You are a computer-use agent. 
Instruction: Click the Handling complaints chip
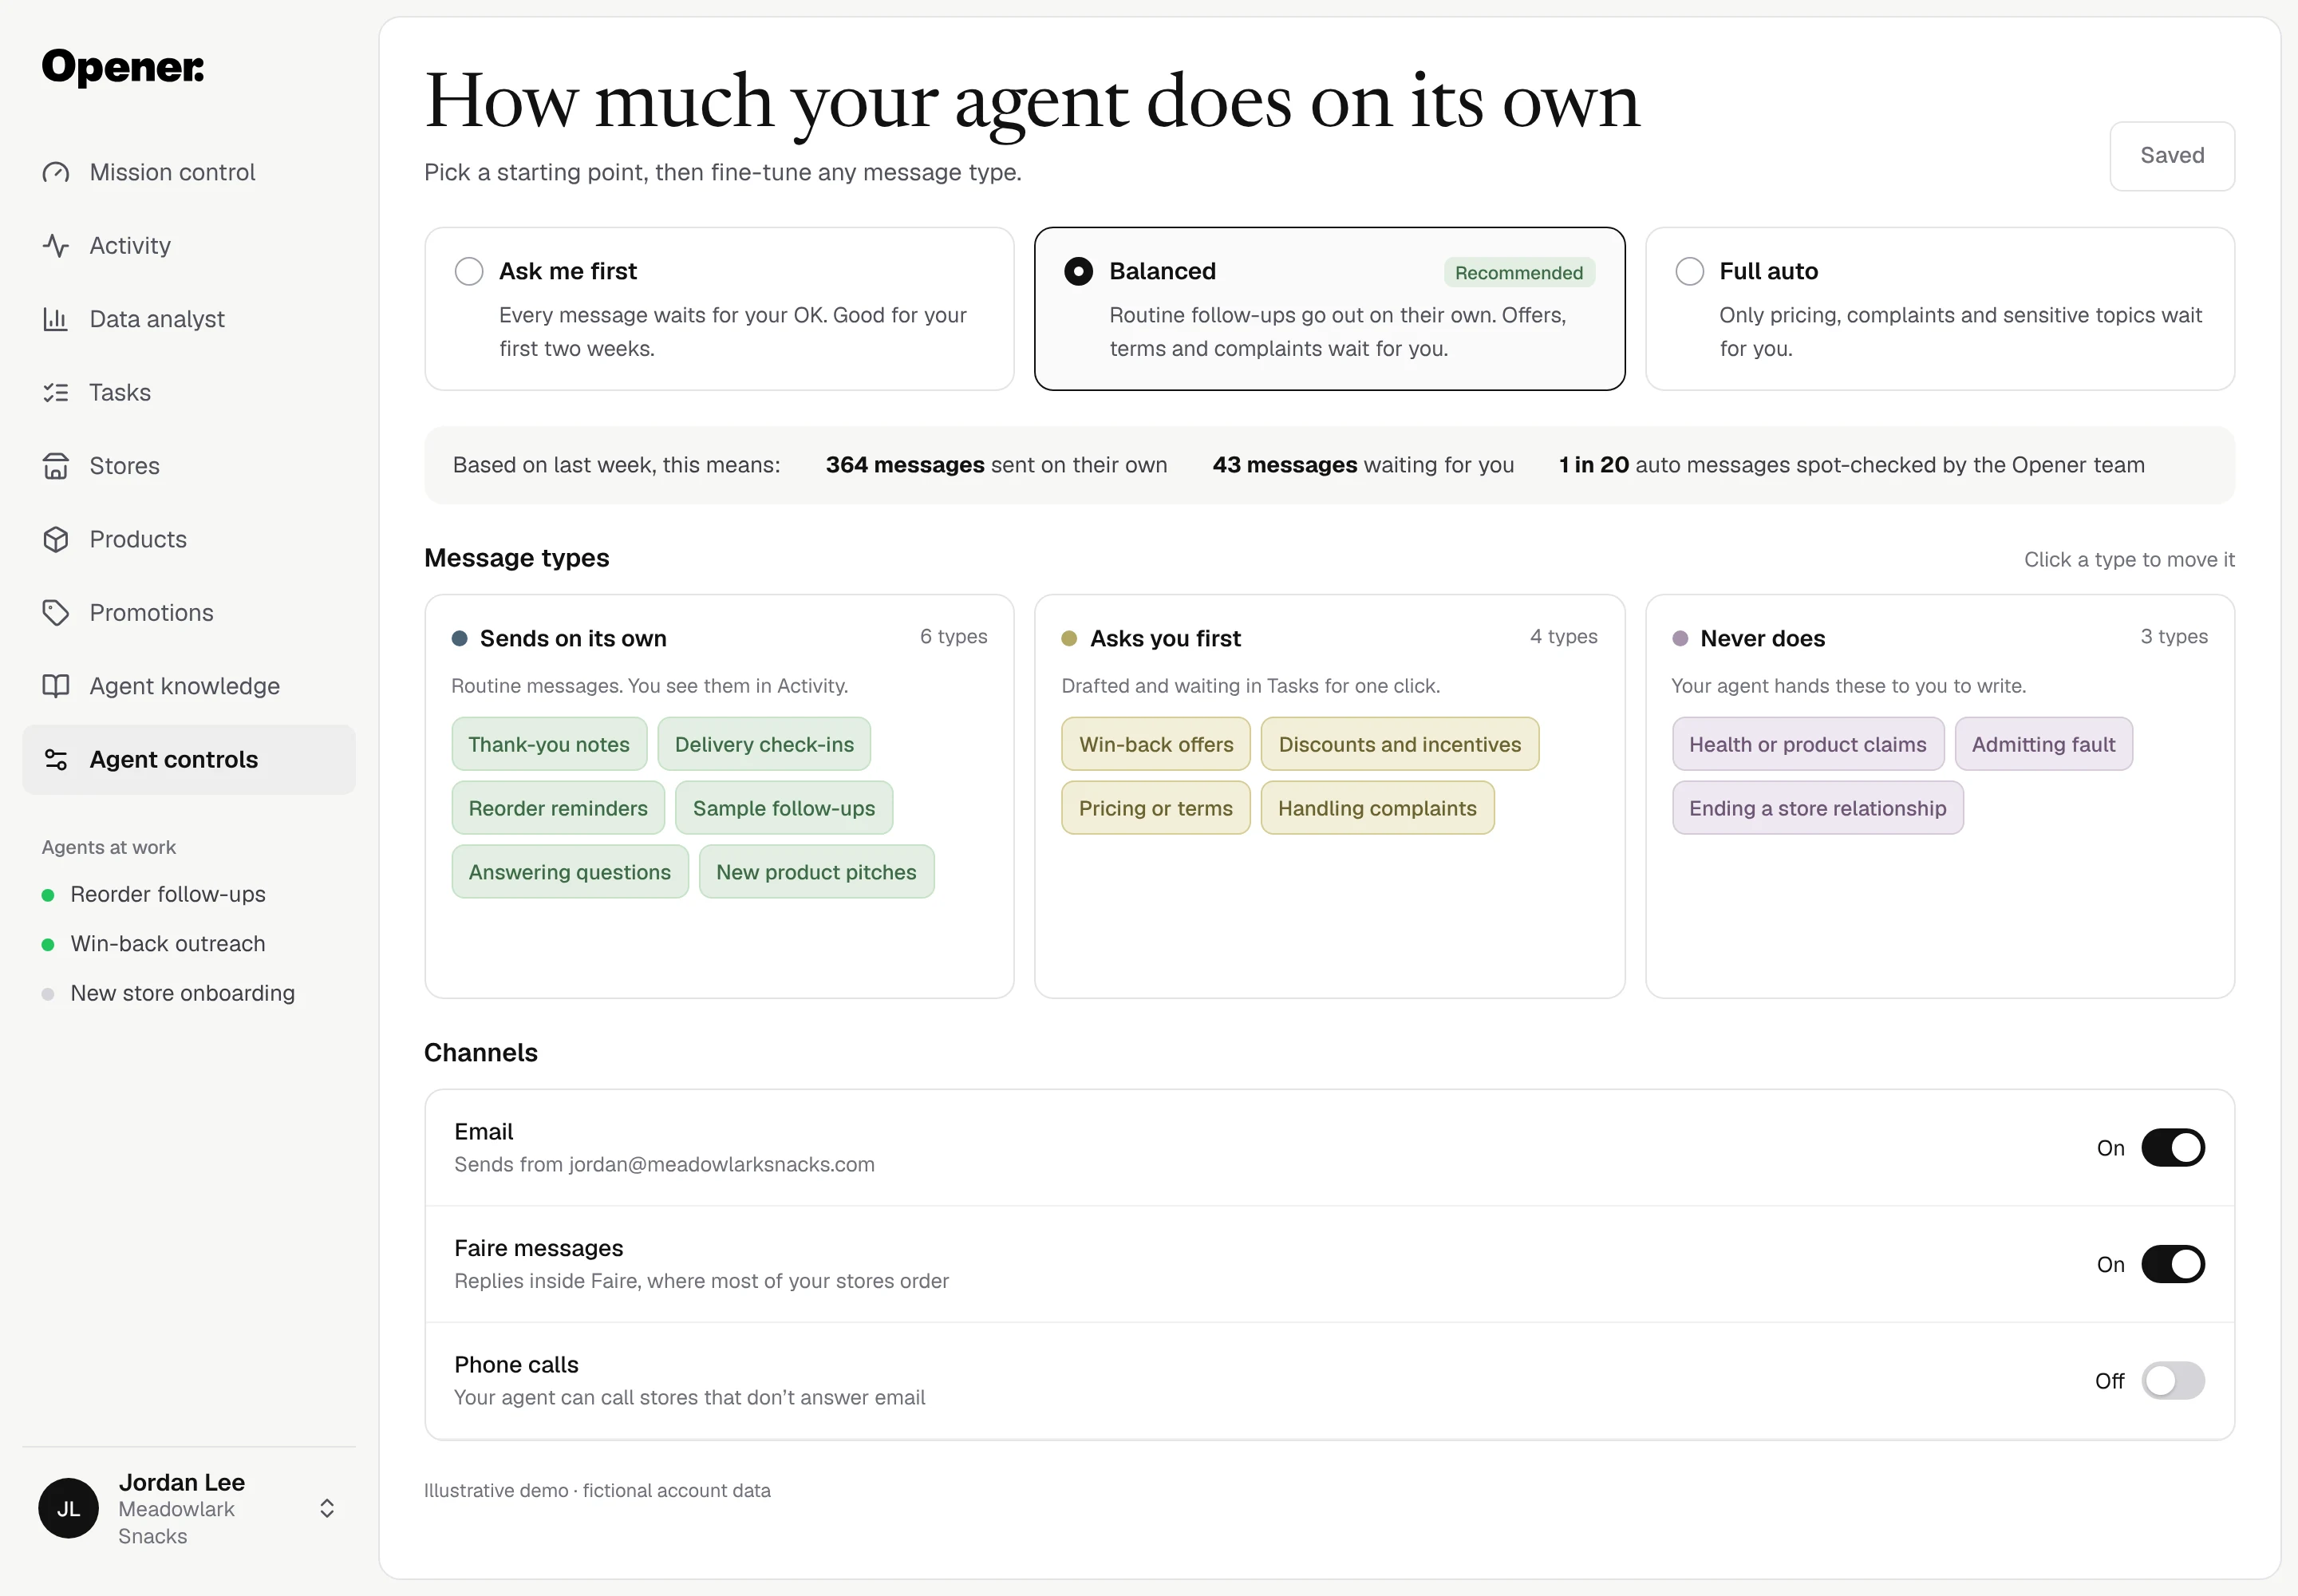pos(1376,808)
